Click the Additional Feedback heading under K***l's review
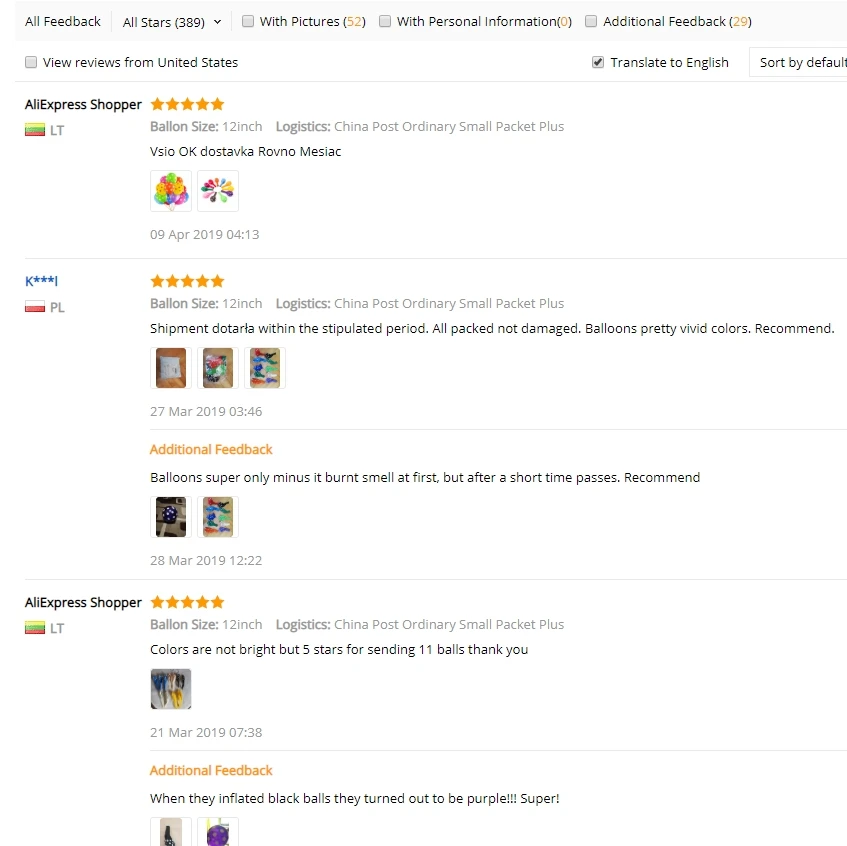 pyautogui.click(x=211, y=449)
